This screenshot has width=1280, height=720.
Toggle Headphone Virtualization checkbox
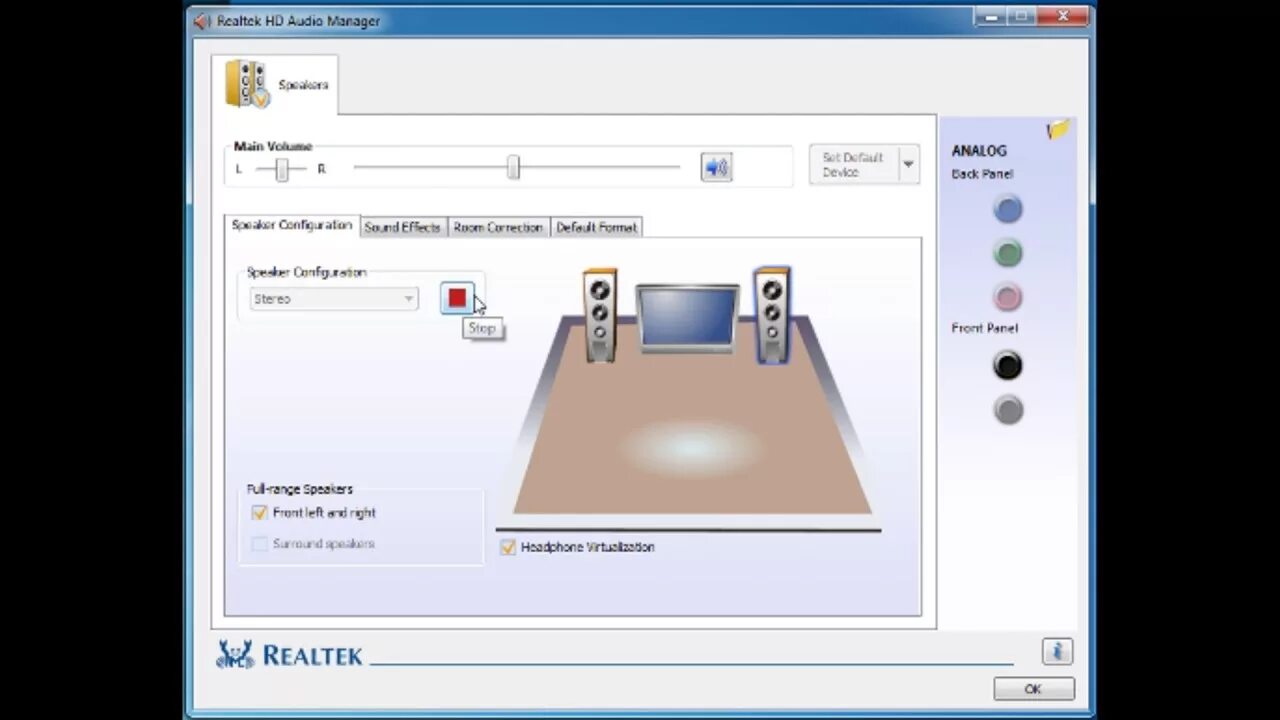pyautogui.click(x=508, y=547)
